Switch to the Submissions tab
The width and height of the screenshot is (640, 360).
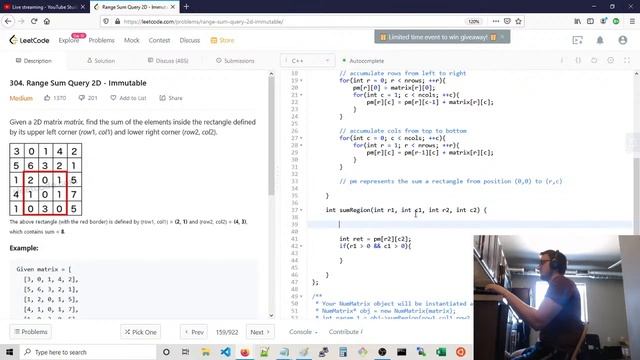[x=235, y=61]
